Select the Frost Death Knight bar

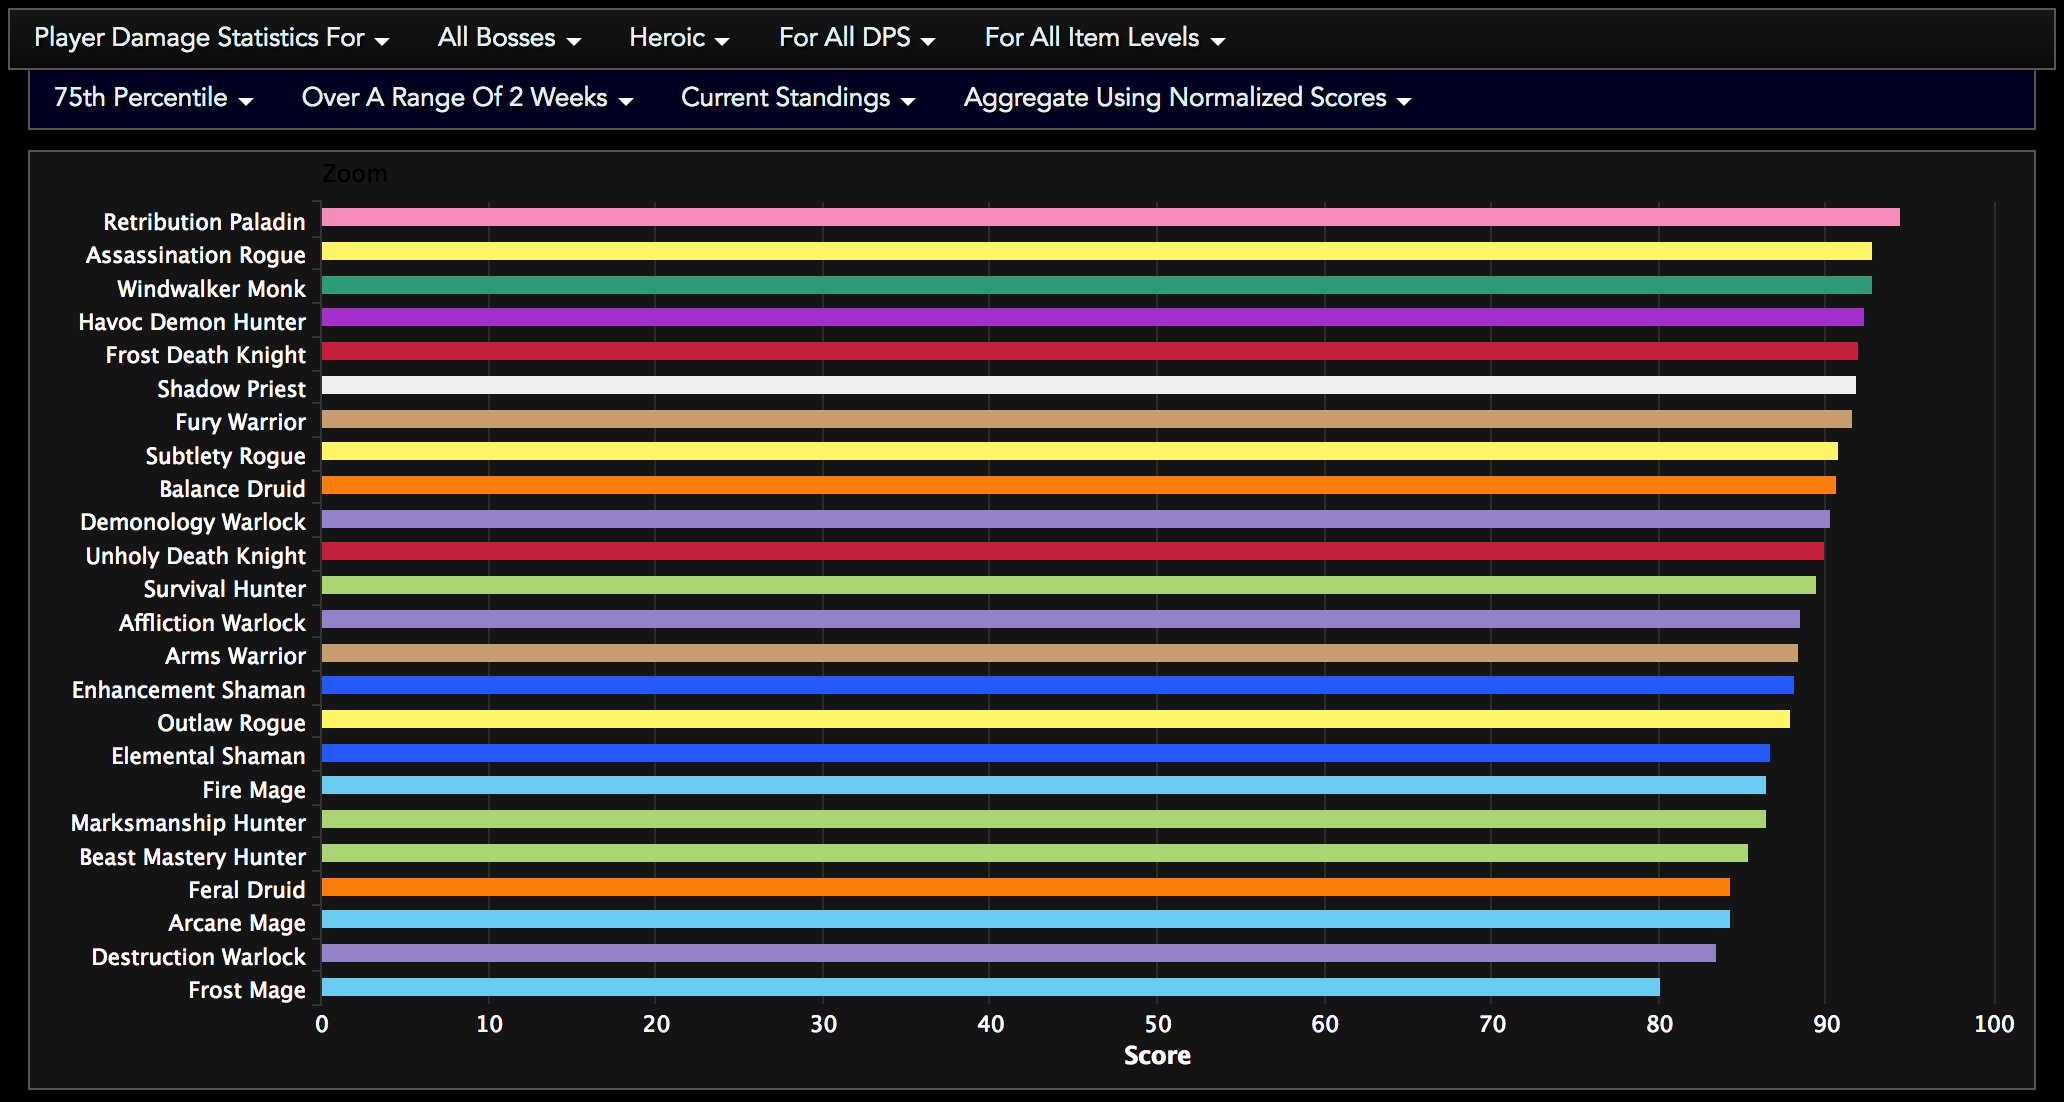tap(1089, 352)
